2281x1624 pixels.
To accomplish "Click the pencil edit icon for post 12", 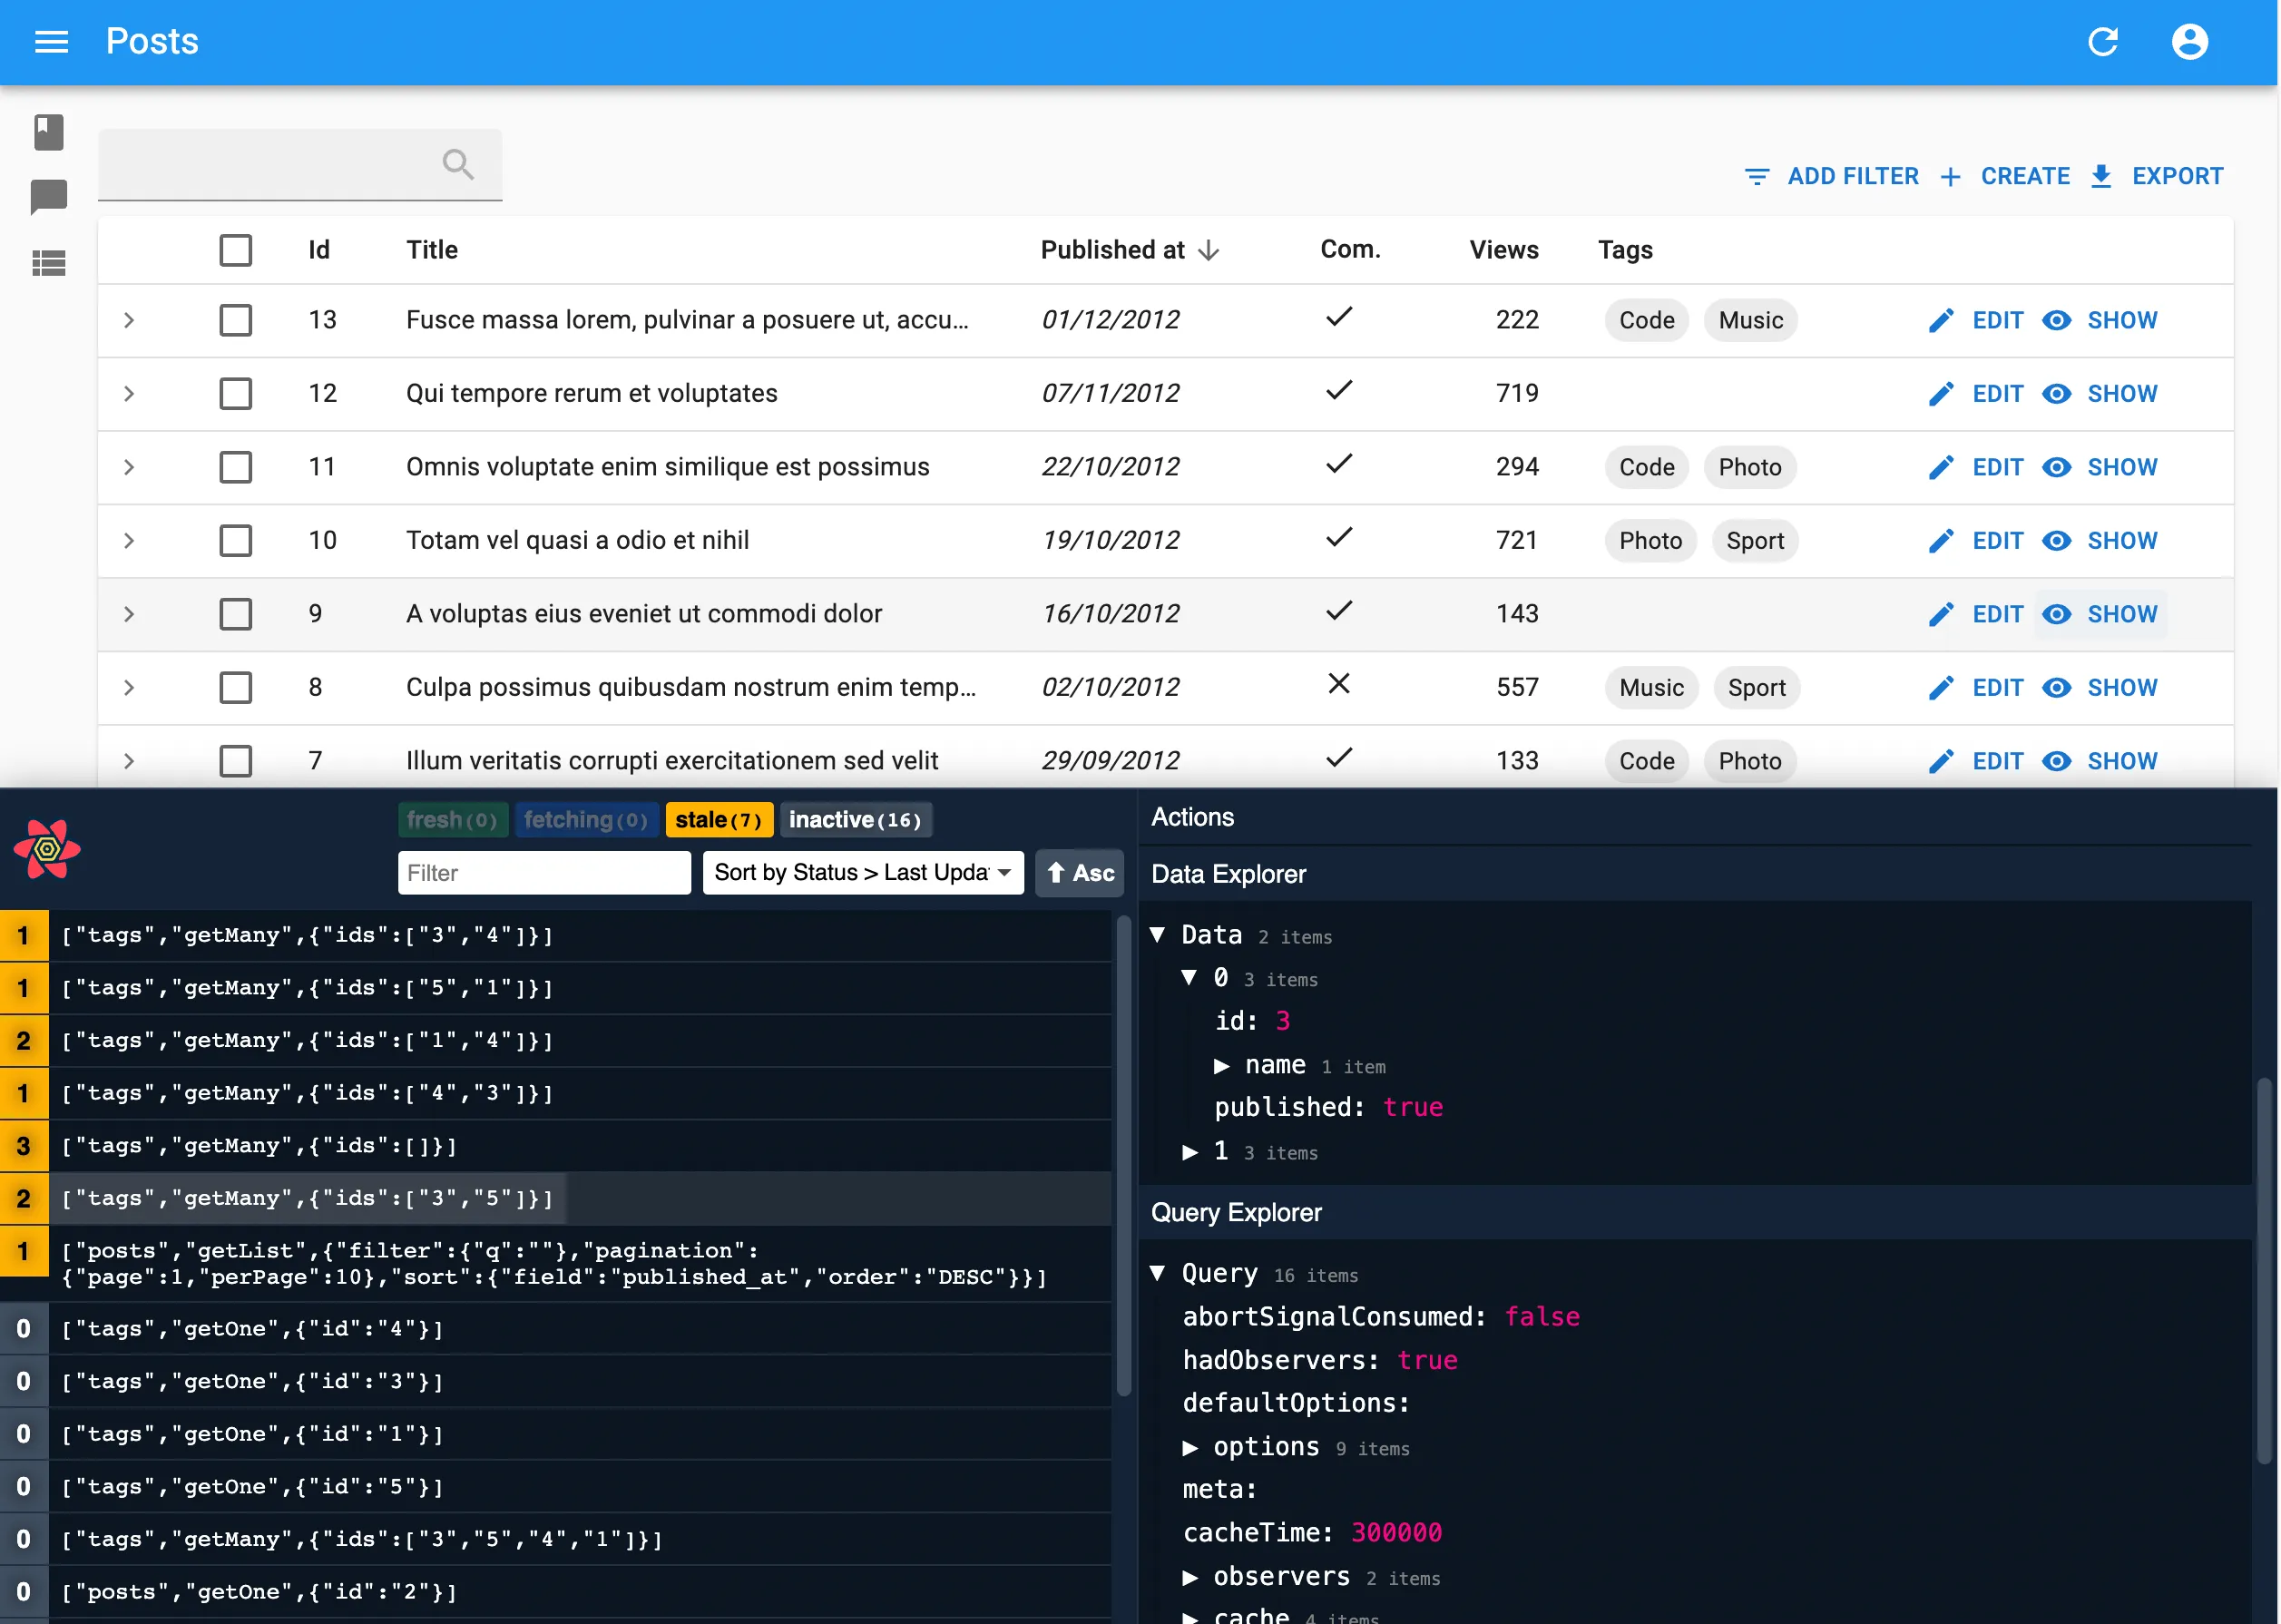I will point(1941,394).
